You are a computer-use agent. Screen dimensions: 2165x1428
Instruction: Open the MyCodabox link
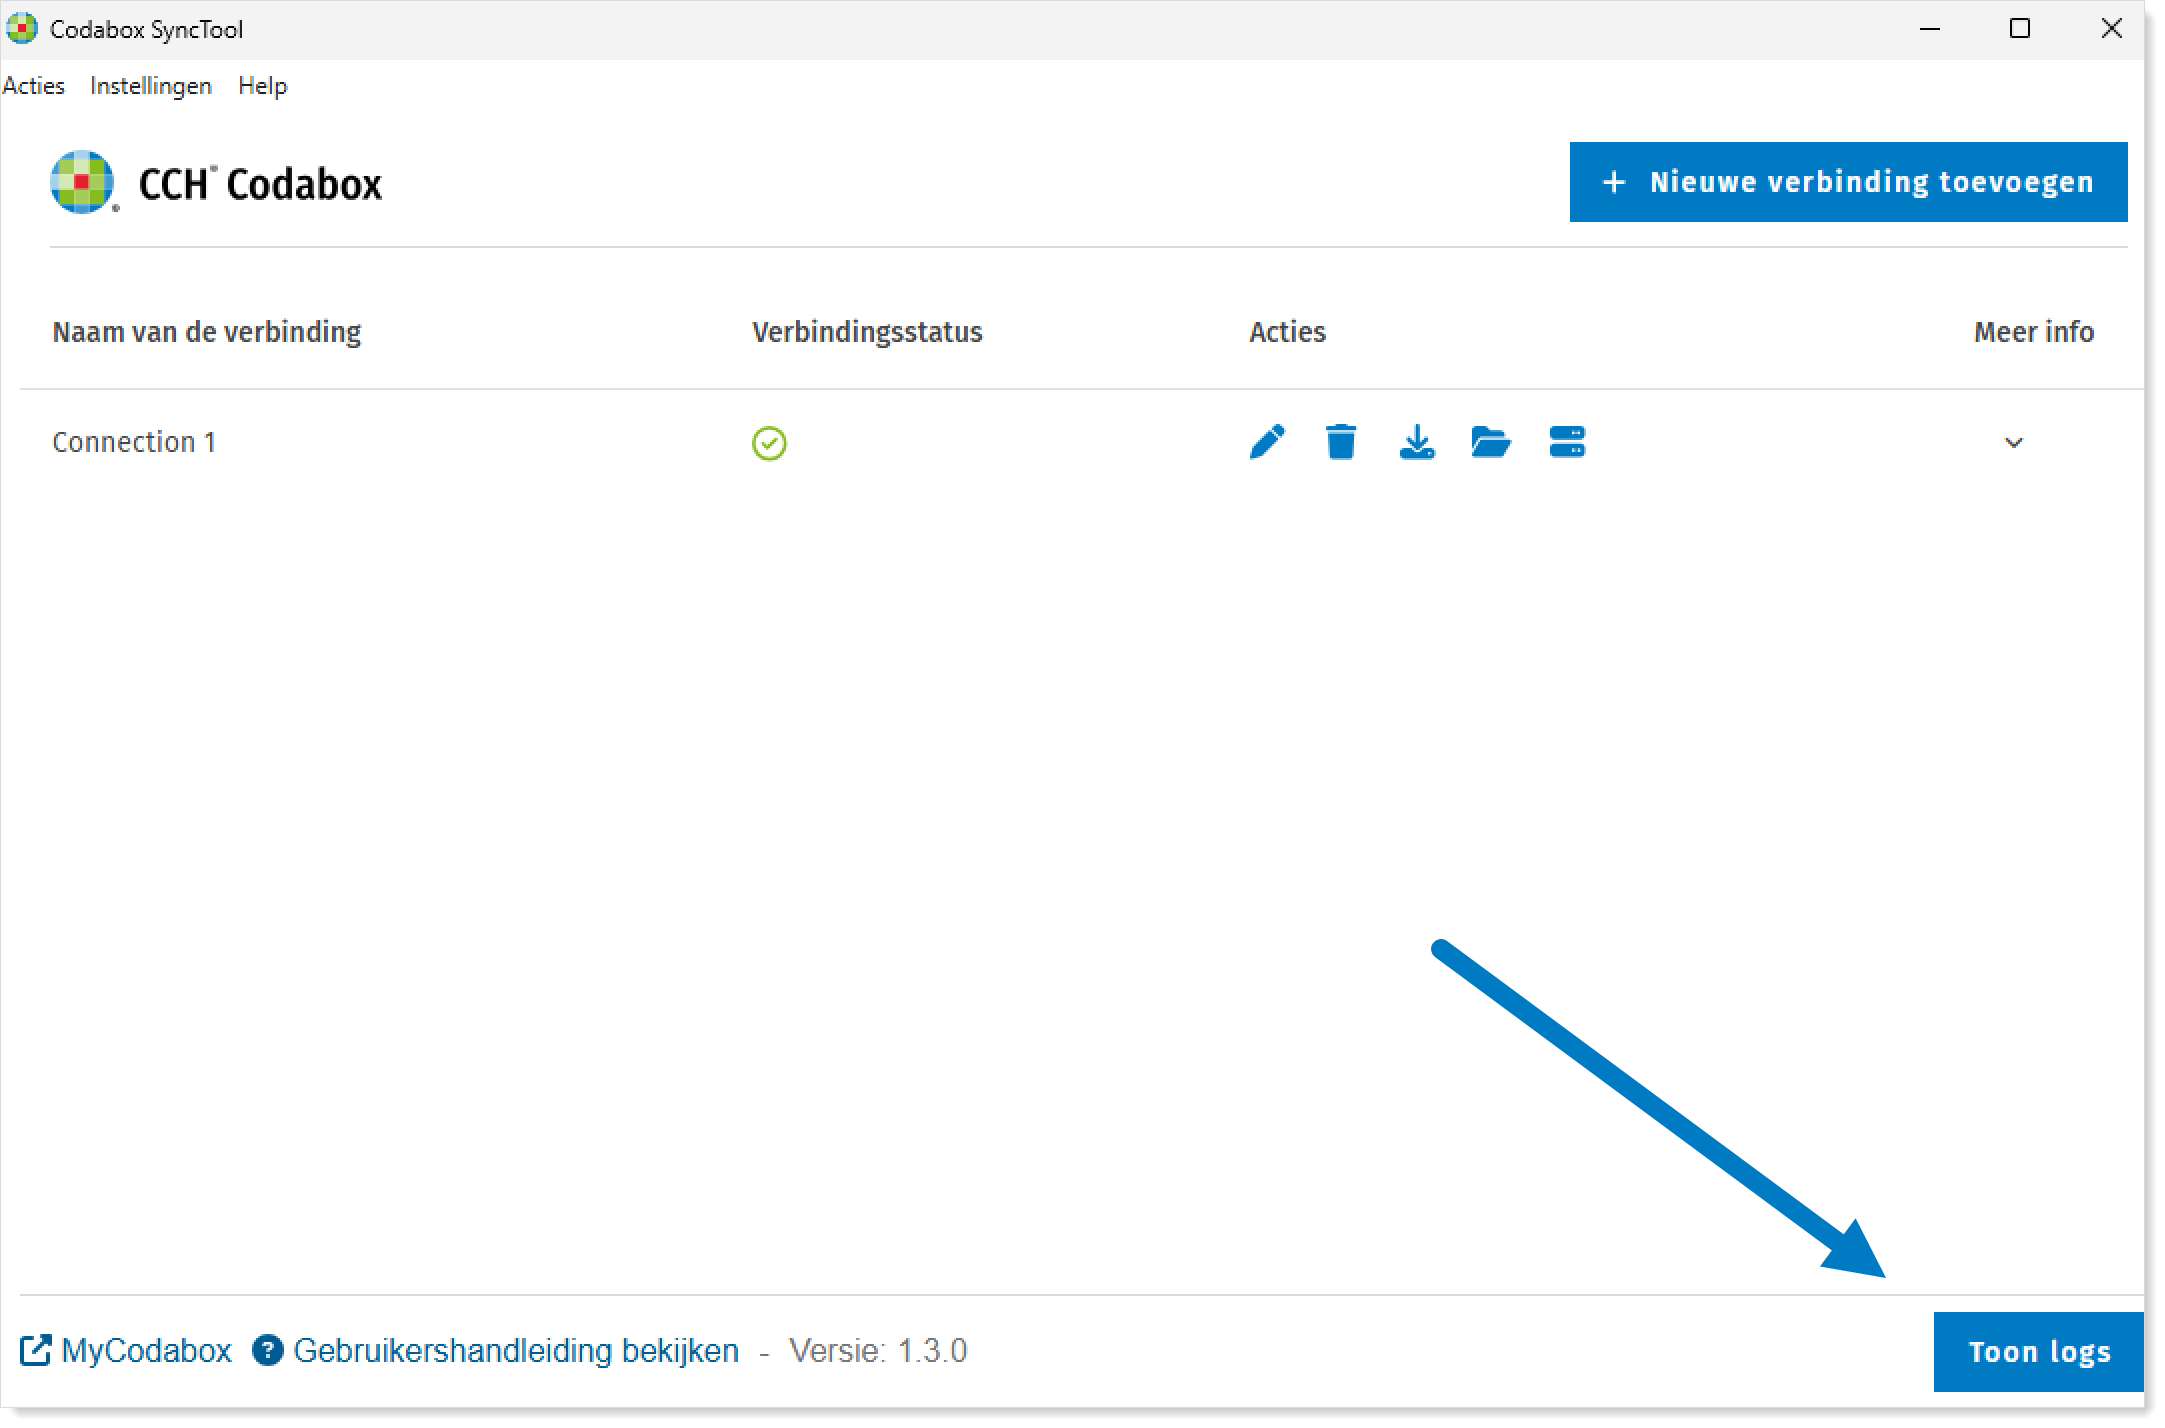[146, 1351]
